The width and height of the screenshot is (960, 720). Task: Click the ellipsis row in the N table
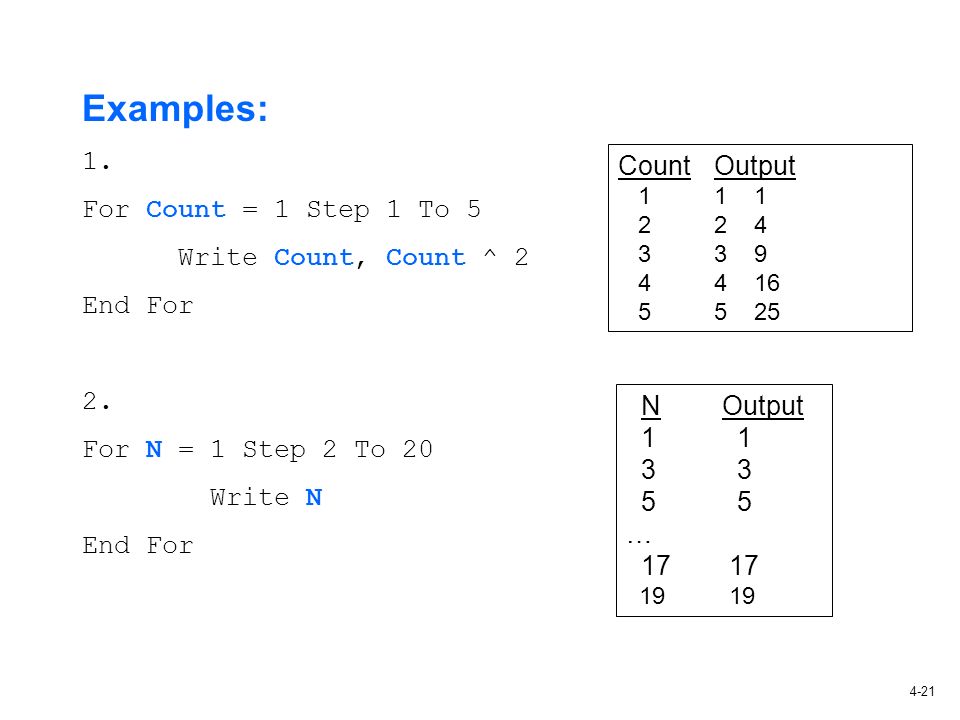(x=639, y=541)
